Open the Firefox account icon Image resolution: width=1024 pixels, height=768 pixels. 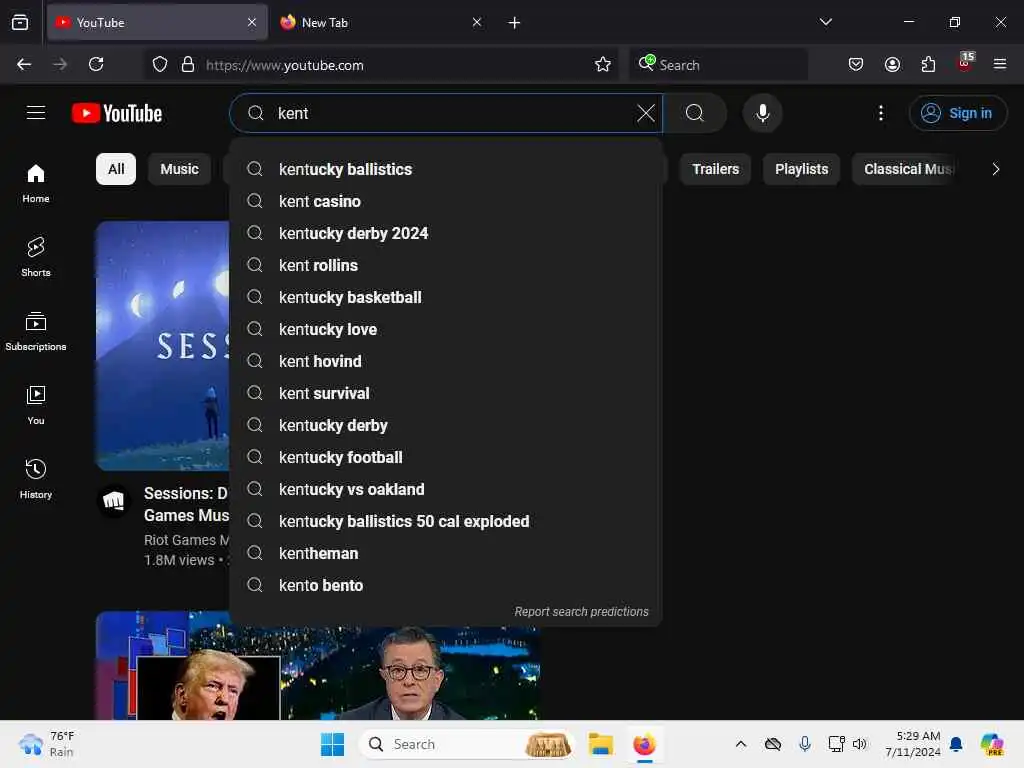(892, 64)
